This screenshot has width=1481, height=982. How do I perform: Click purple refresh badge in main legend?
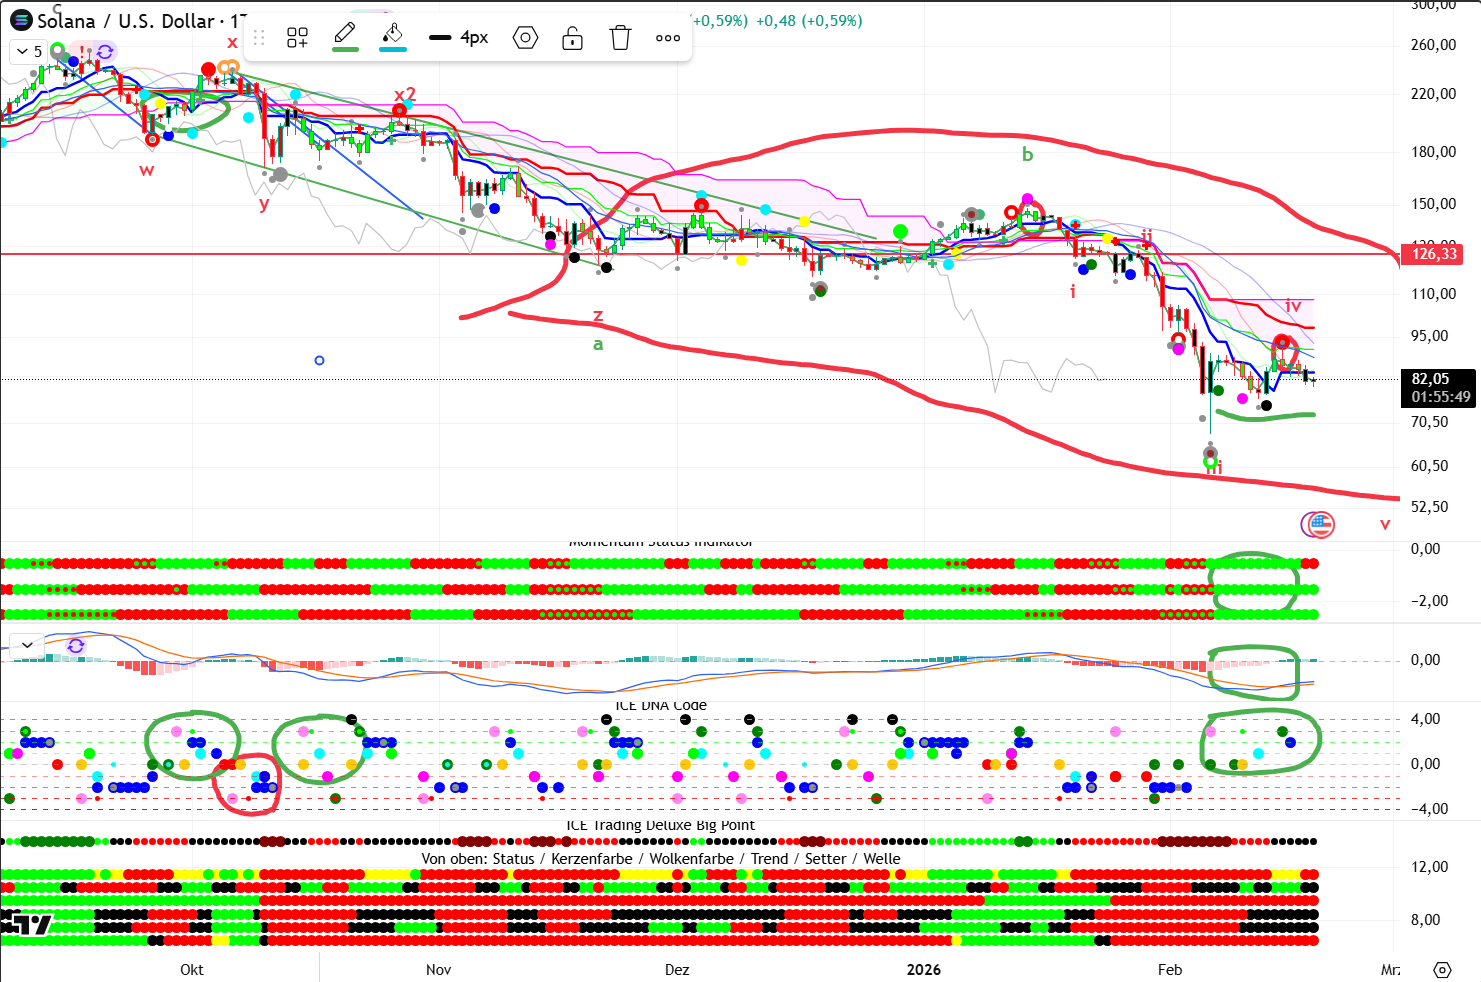tap(105, 51)
